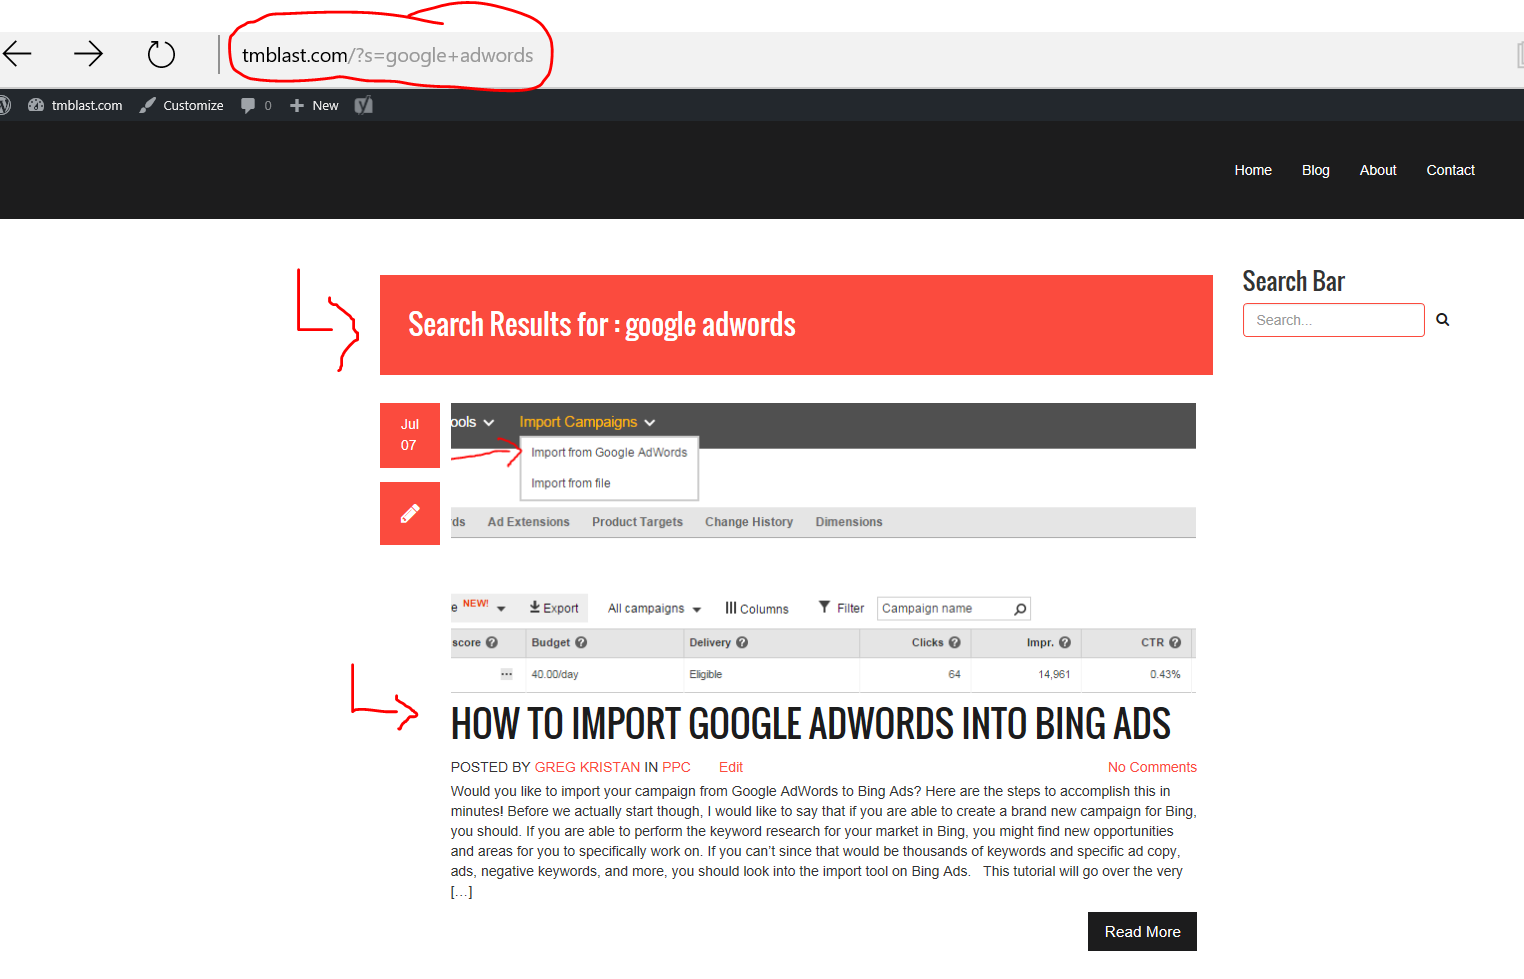
Task: Submit search with the magnifying glass icon
Action: point(1443,320)
